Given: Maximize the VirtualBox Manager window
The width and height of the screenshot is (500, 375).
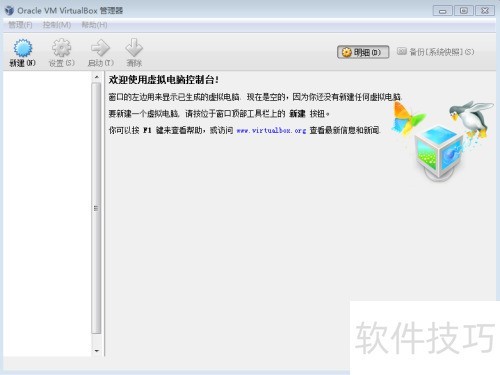Looking at the screenshot, I should point(463,11).
